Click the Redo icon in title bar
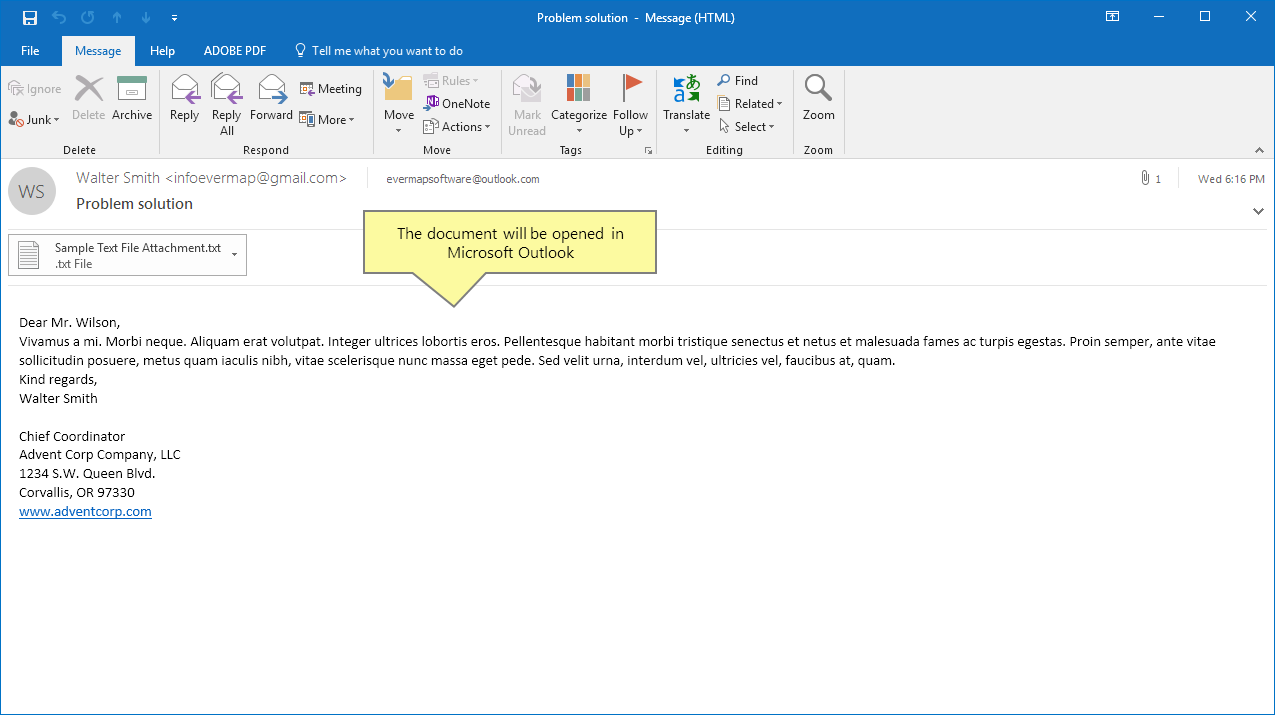The image size is (1280, 720). pos(87,17)
